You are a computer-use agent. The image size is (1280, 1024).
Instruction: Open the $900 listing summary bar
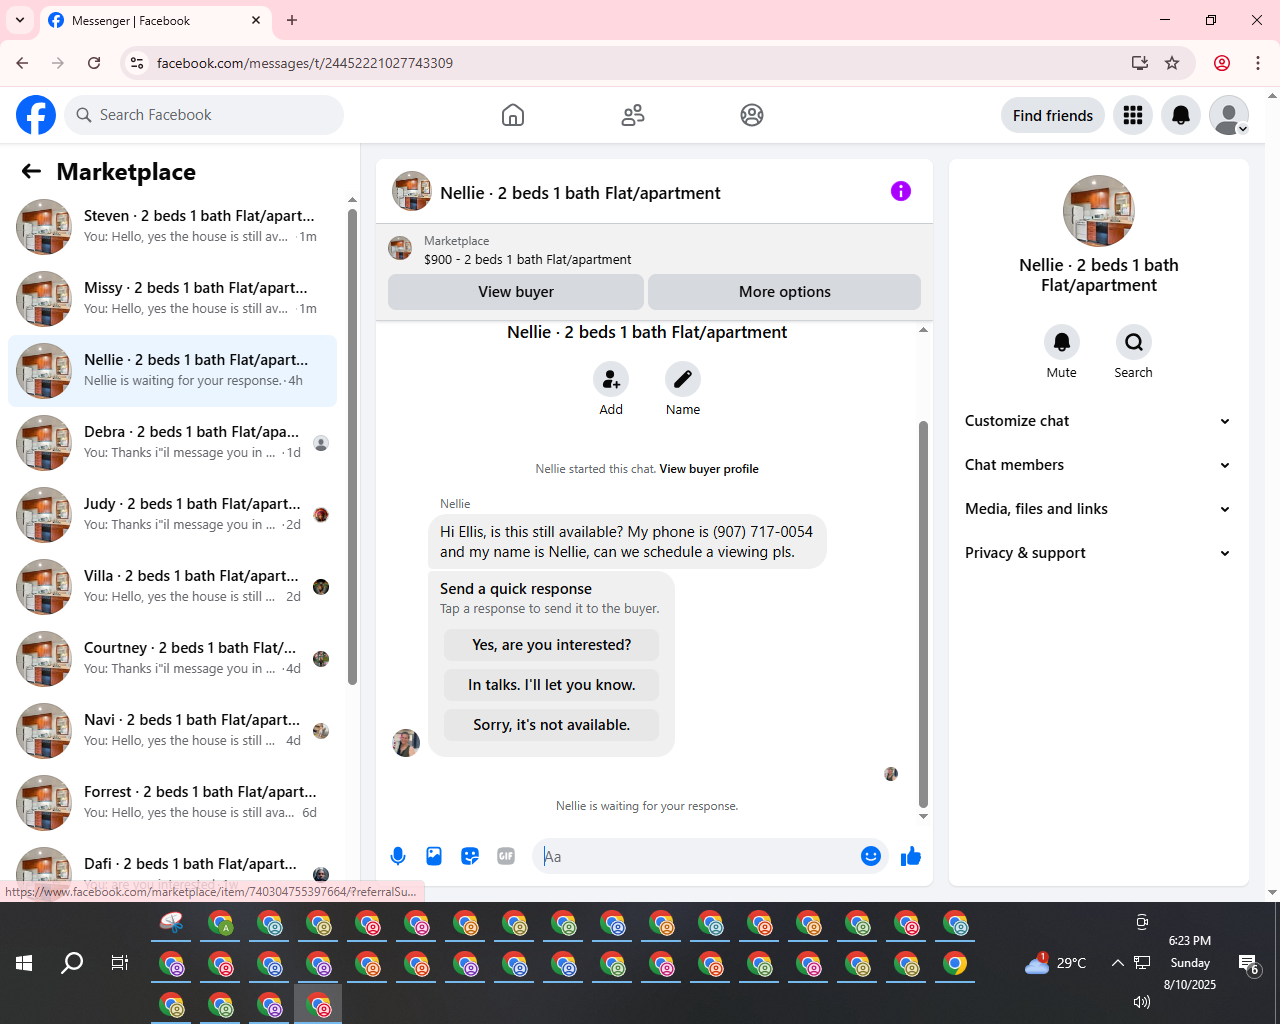(654, 250)
